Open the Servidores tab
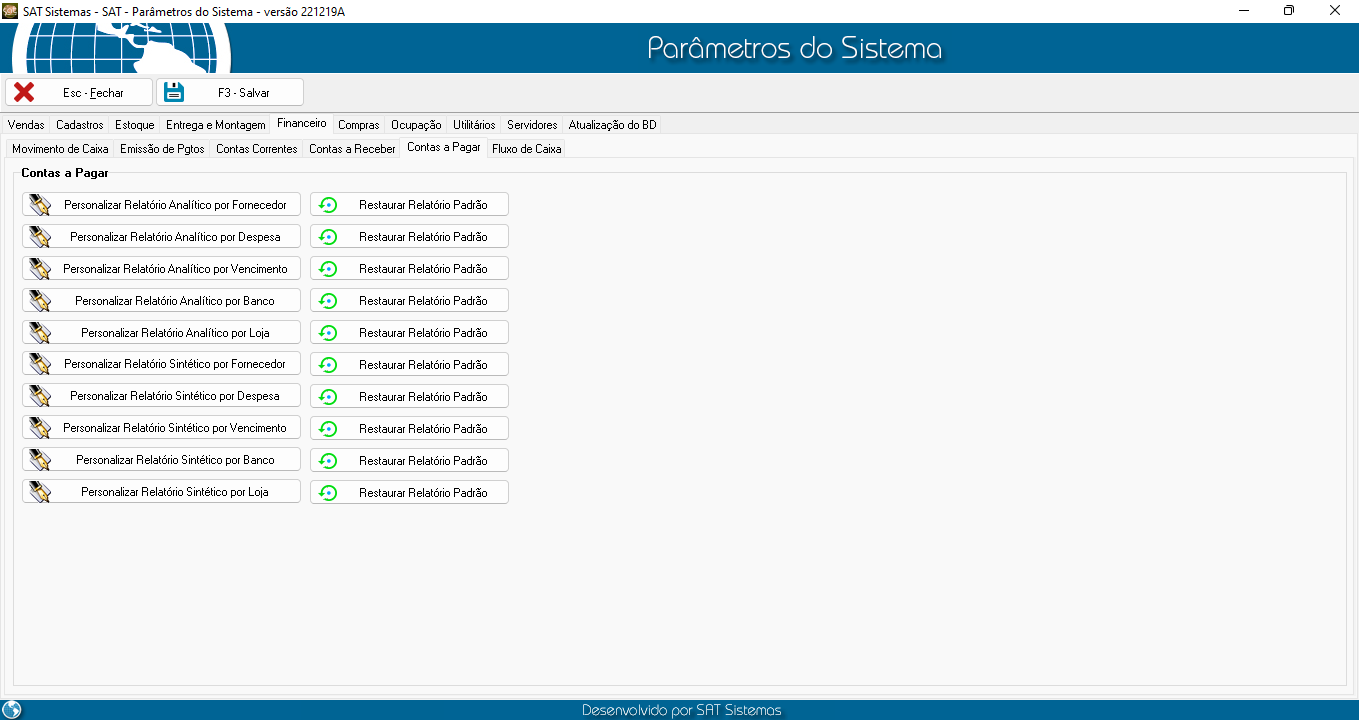The height and width of the screenshot is (720, 1359). [531, 125]
